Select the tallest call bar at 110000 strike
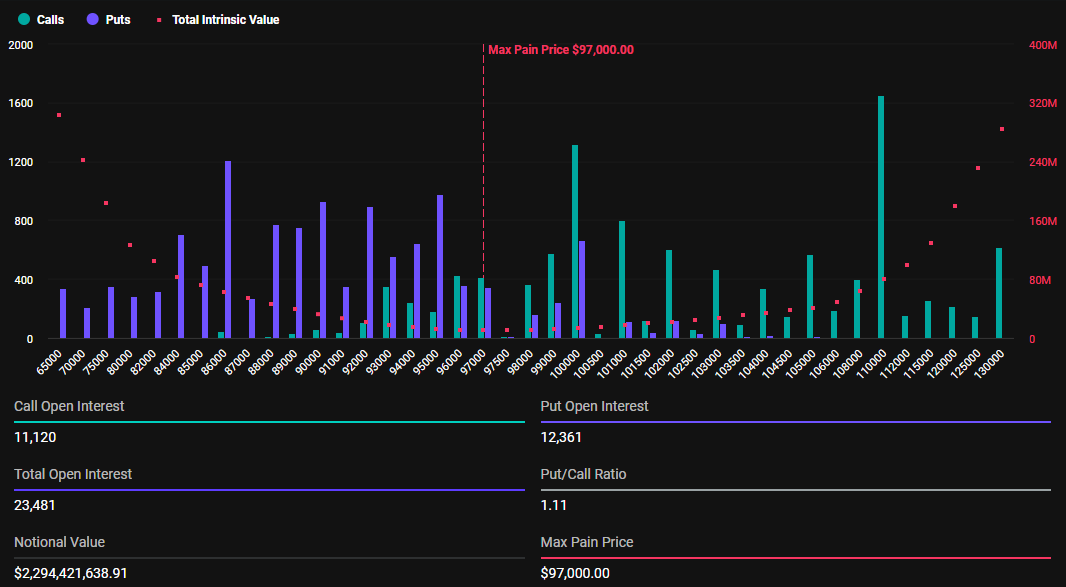The image size is (1066, 587). (x=881, y=218)
